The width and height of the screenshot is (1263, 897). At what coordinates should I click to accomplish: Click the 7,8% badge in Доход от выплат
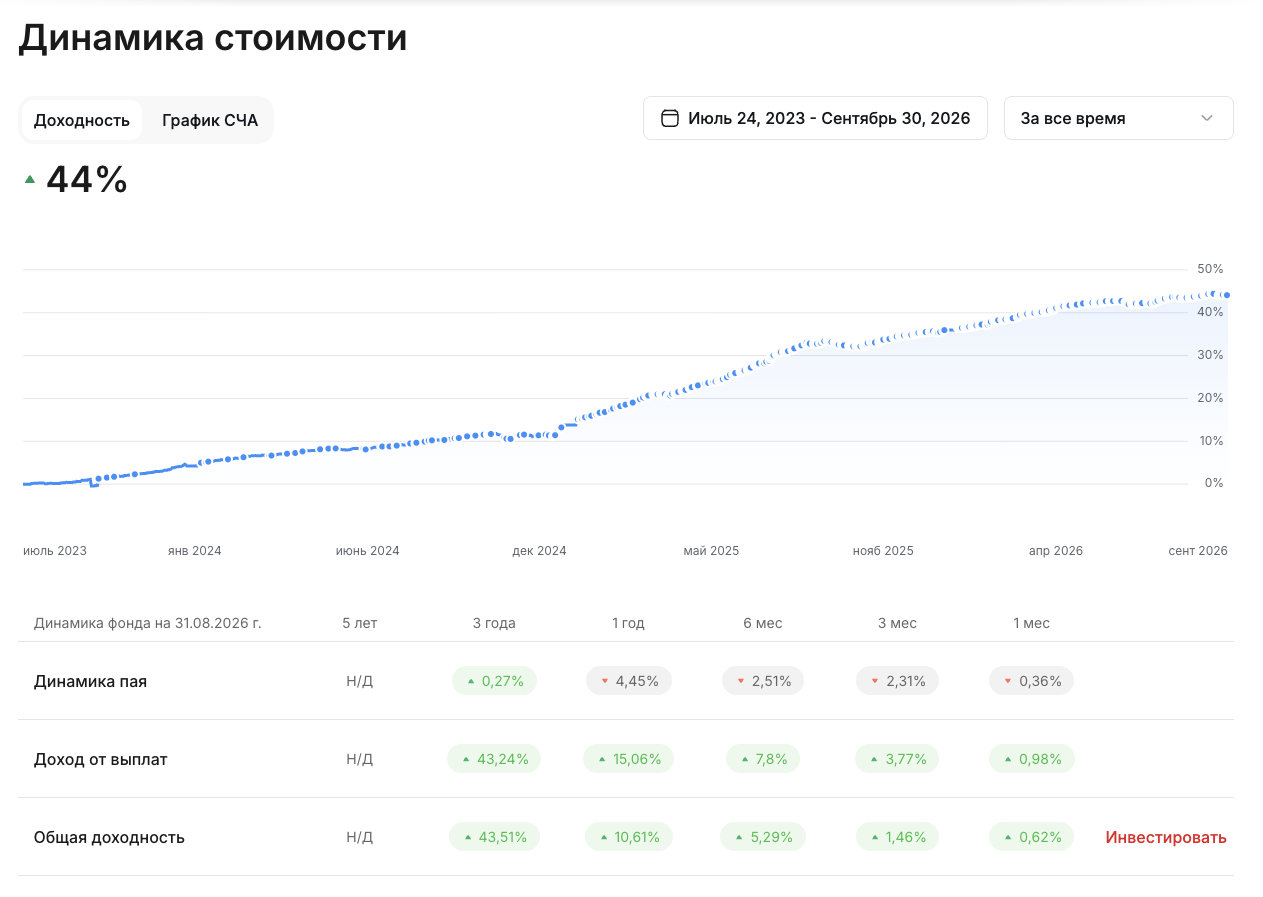click(763, 759)
